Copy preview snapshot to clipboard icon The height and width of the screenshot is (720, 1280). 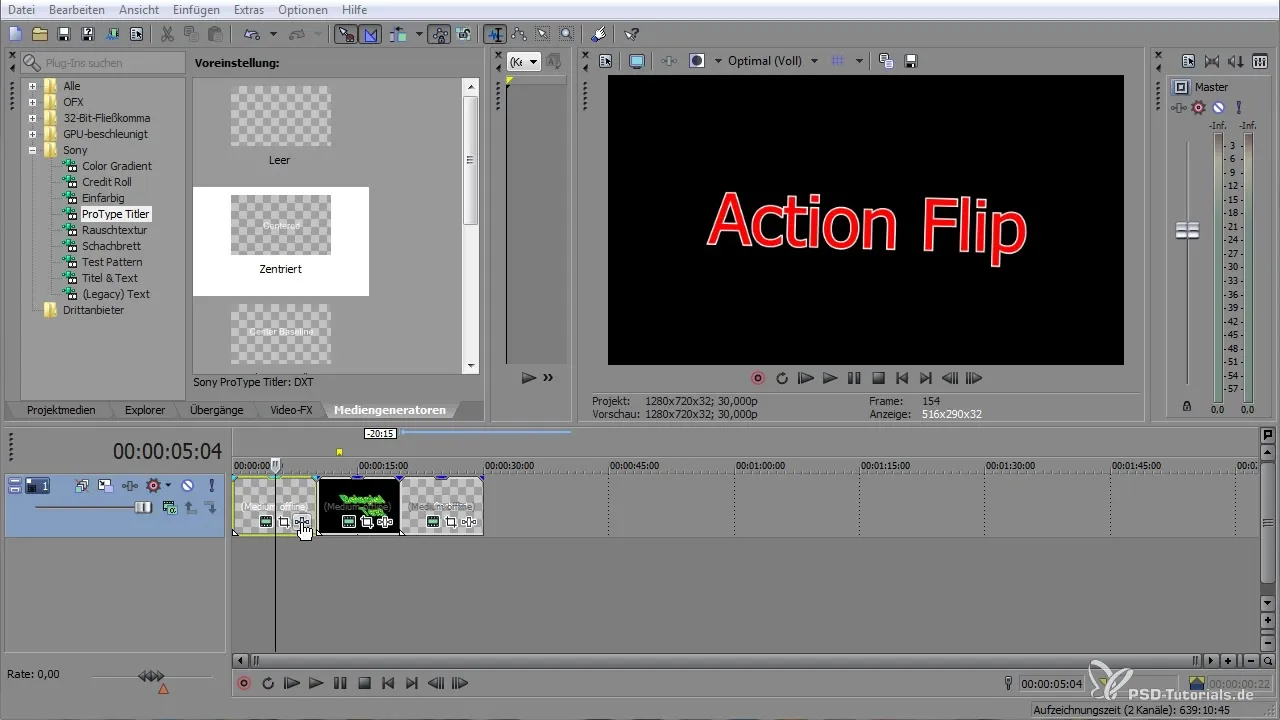pyautogui.click(x=886, y=61)
